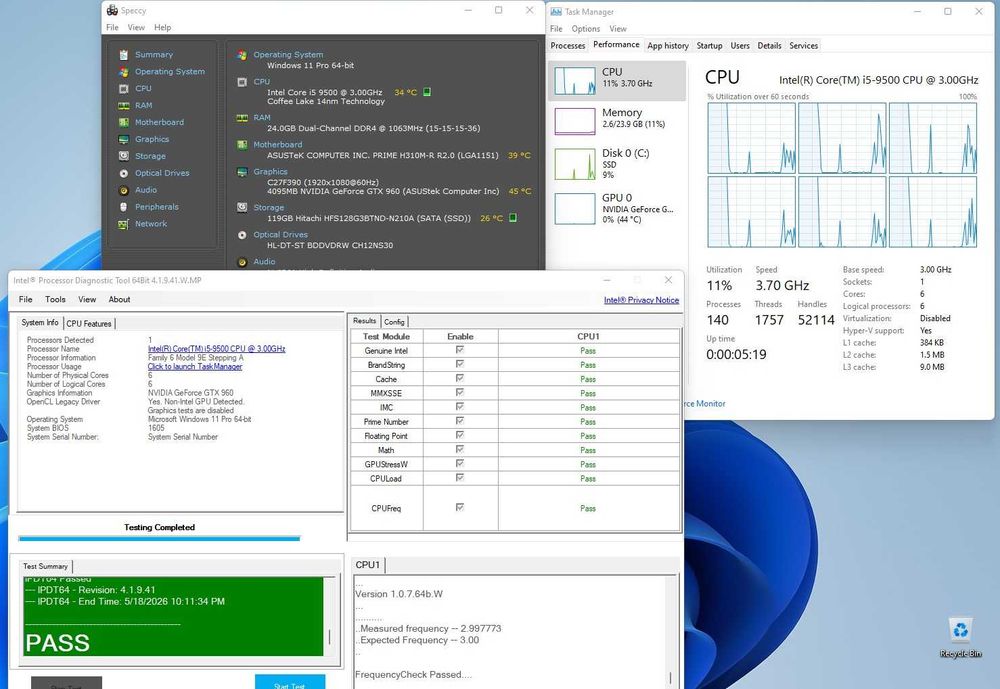Open Resource Monitor link in Task Manager
The width and height of the screenshot is (1000, 689).
pos(704,403)
